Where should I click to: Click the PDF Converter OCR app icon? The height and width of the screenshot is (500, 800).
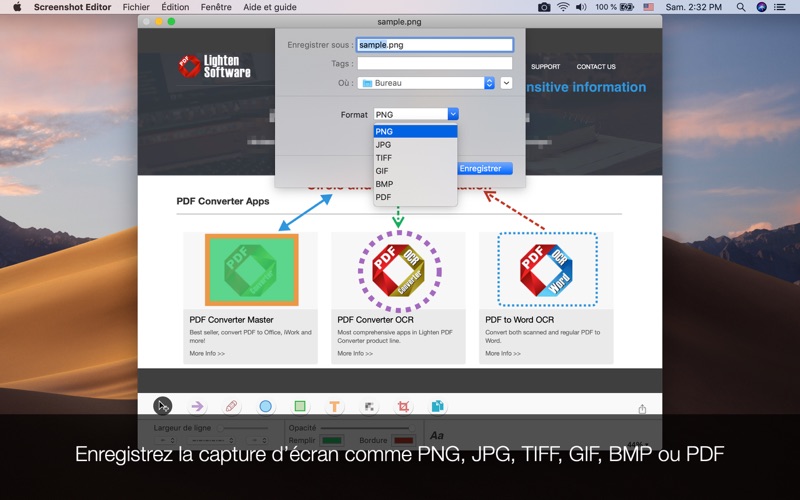(x=398, y=270)
